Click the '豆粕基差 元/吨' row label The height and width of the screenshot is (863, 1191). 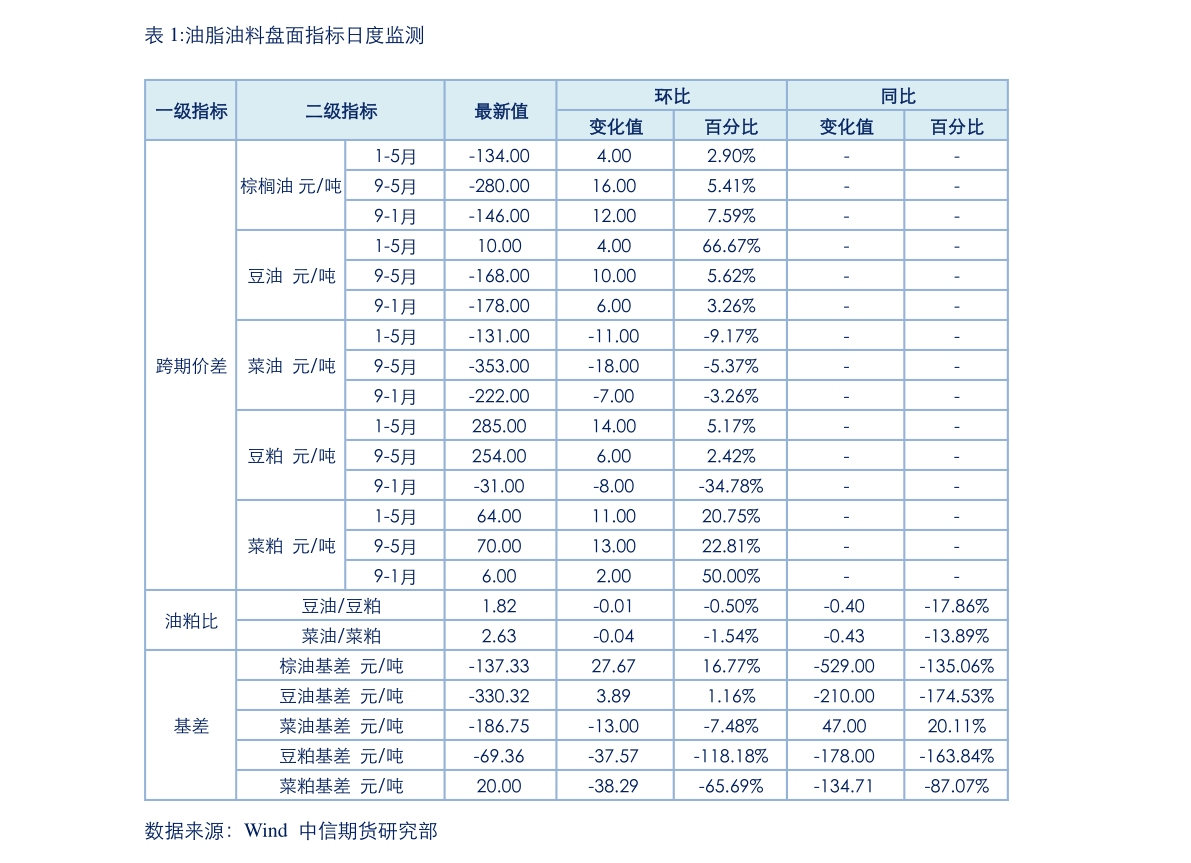(341, 756)
